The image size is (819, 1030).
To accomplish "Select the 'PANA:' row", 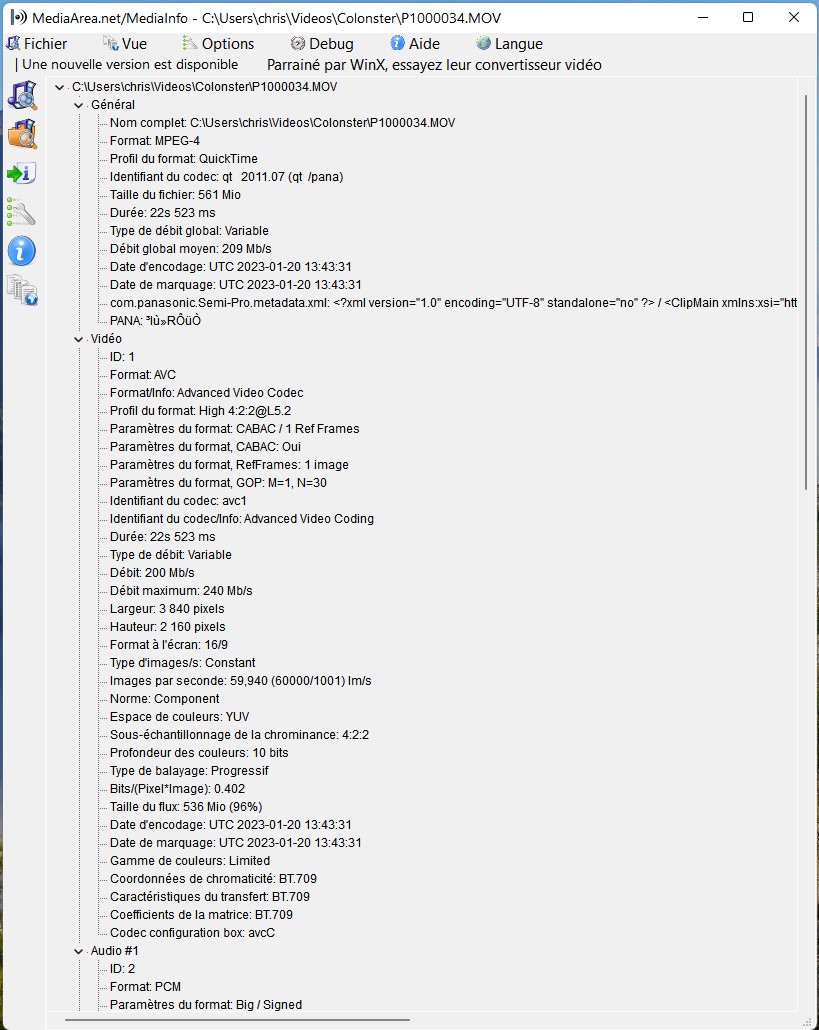I will pyautogui.click(x=156, y=321).
